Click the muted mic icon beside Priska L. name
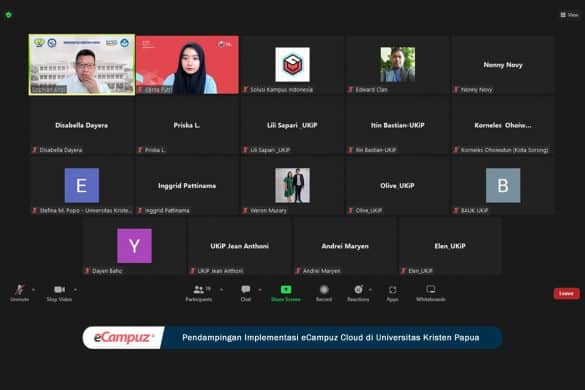 click(x=140, y=150)
